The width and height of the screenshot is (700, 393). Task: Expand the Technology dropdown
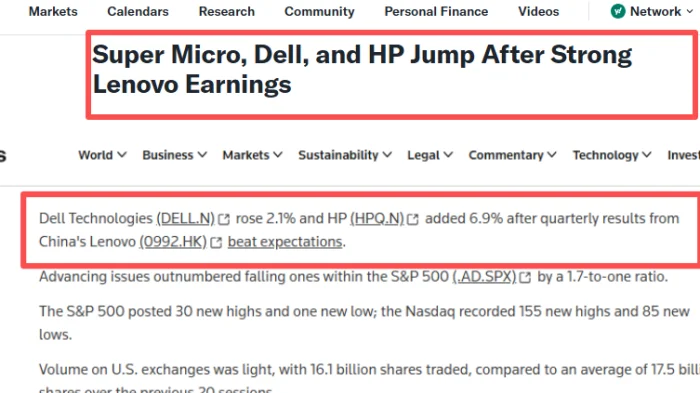point(612,155)
